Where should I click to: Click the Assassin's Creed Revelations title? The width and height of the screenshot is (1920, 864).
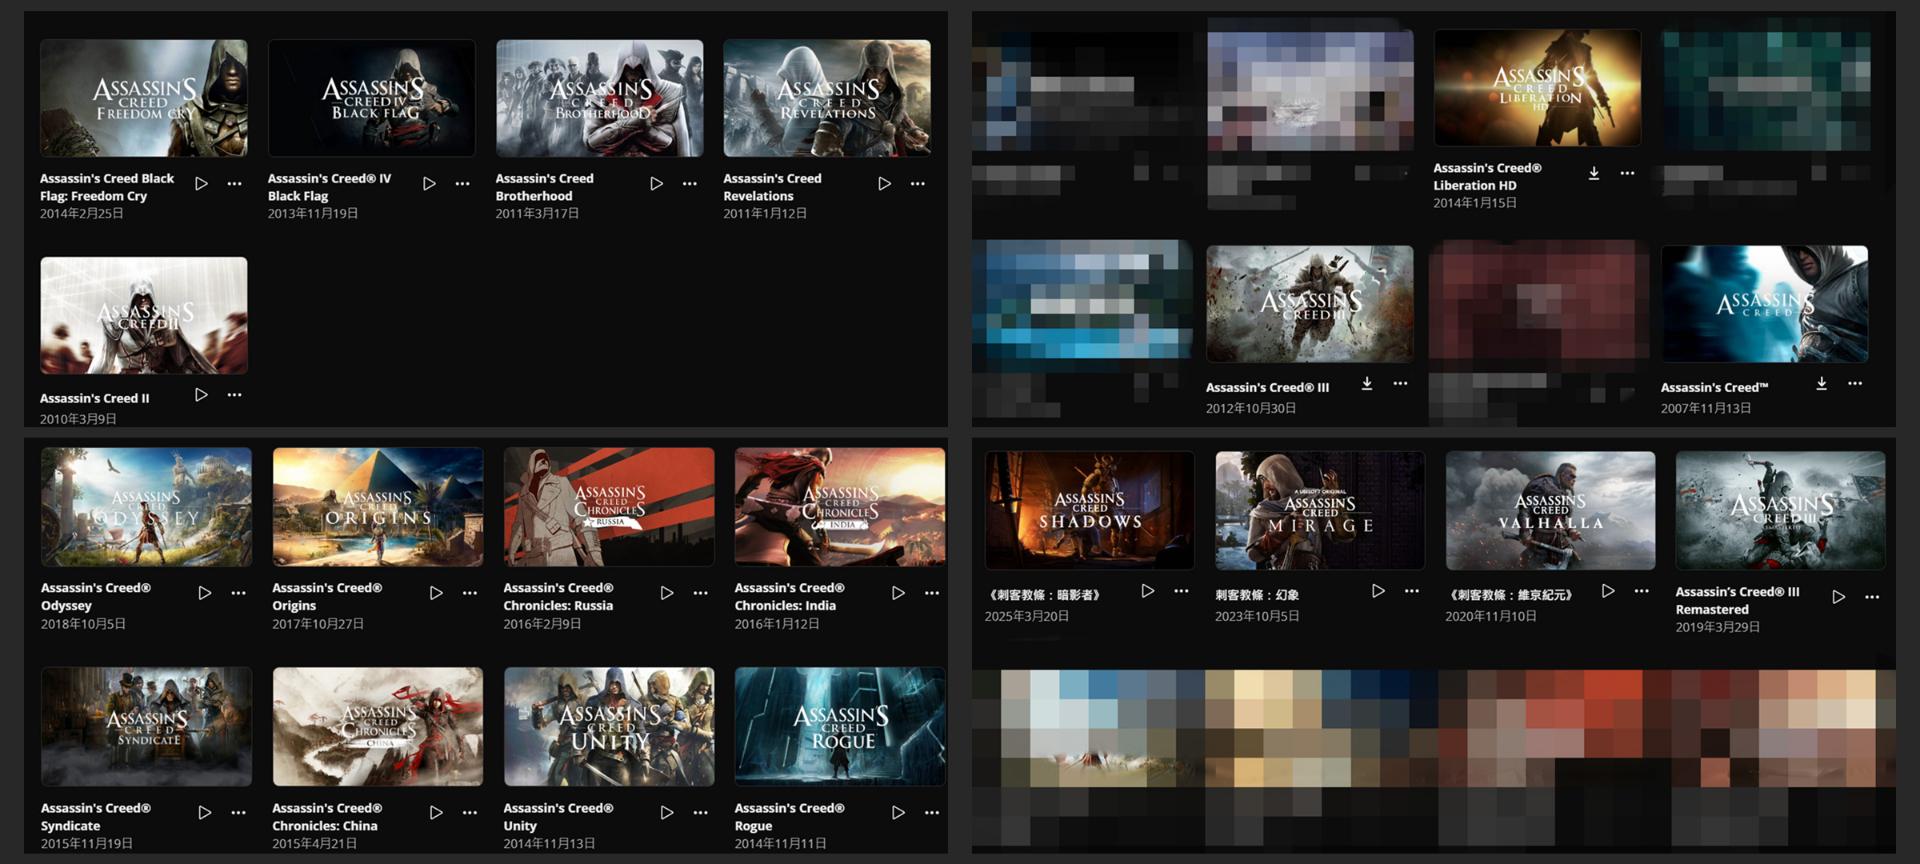(773, 187)
